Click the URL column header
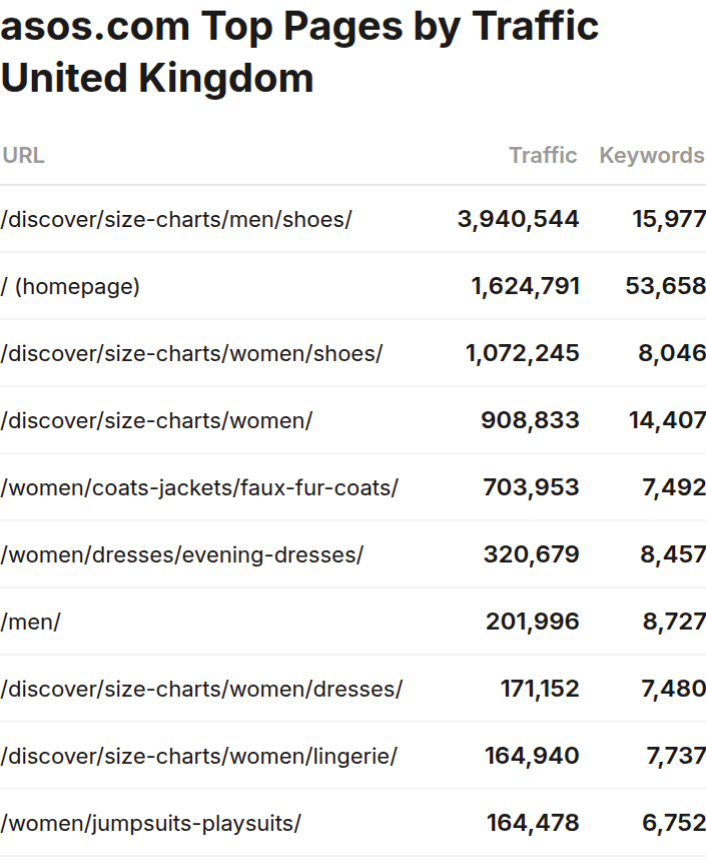This screenshot has height=860, width=706. coord(23,155)
